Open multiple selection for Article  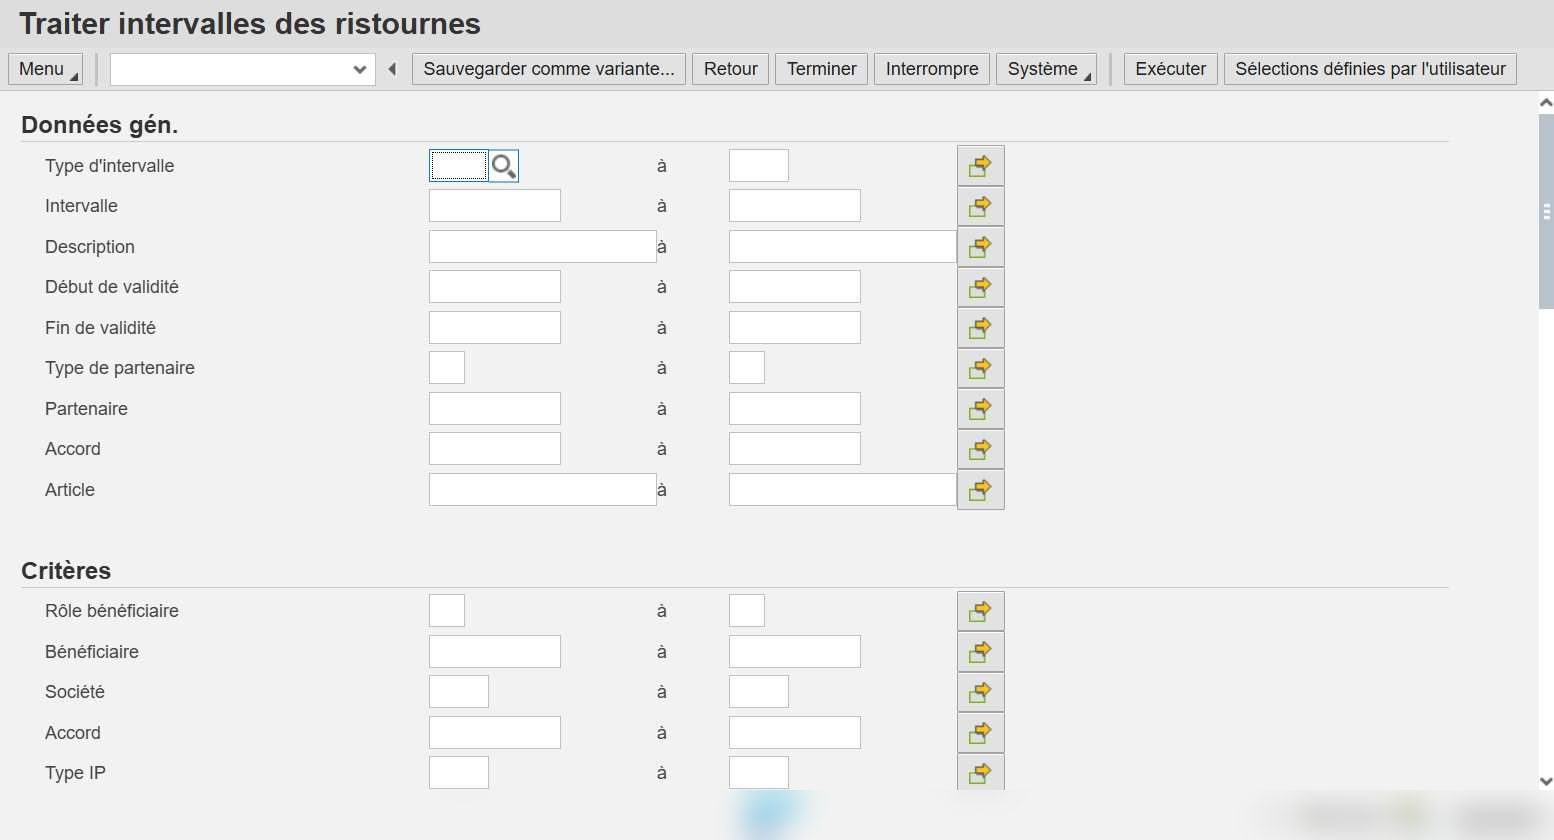980,490
